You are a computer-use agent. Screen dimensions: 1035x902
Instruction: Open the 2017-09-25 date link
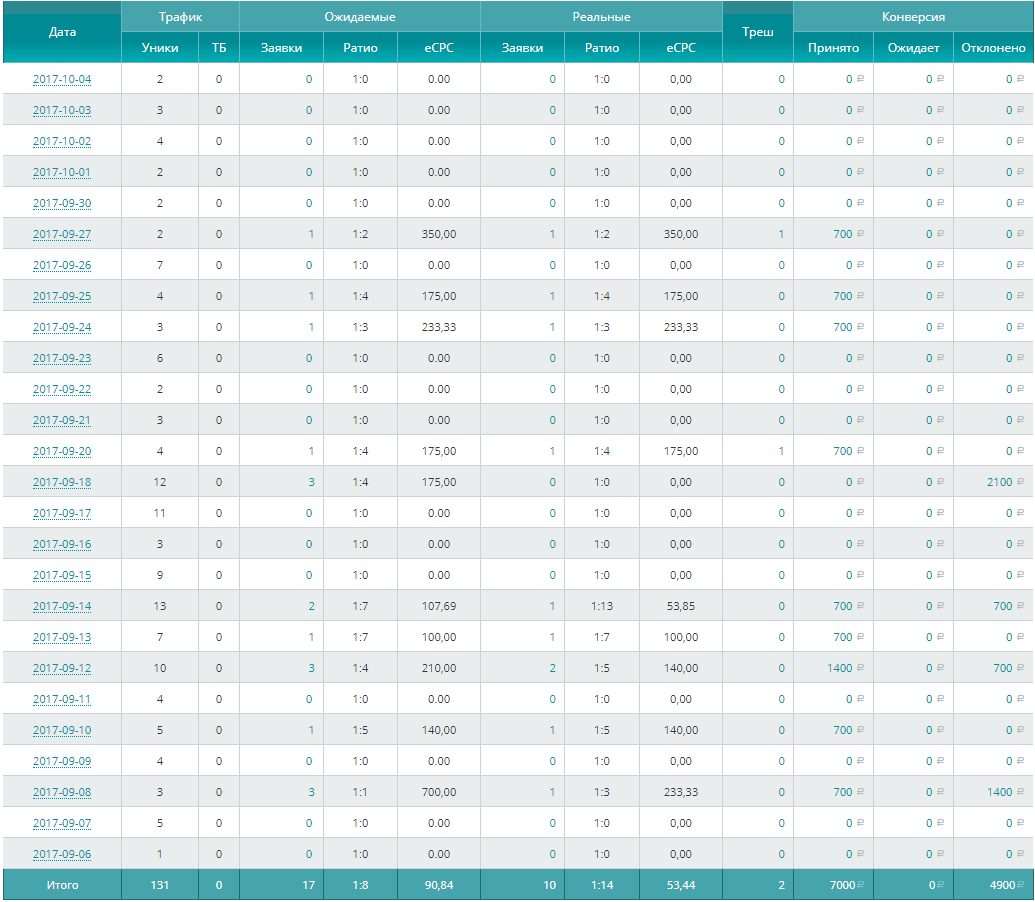(62, 296)
